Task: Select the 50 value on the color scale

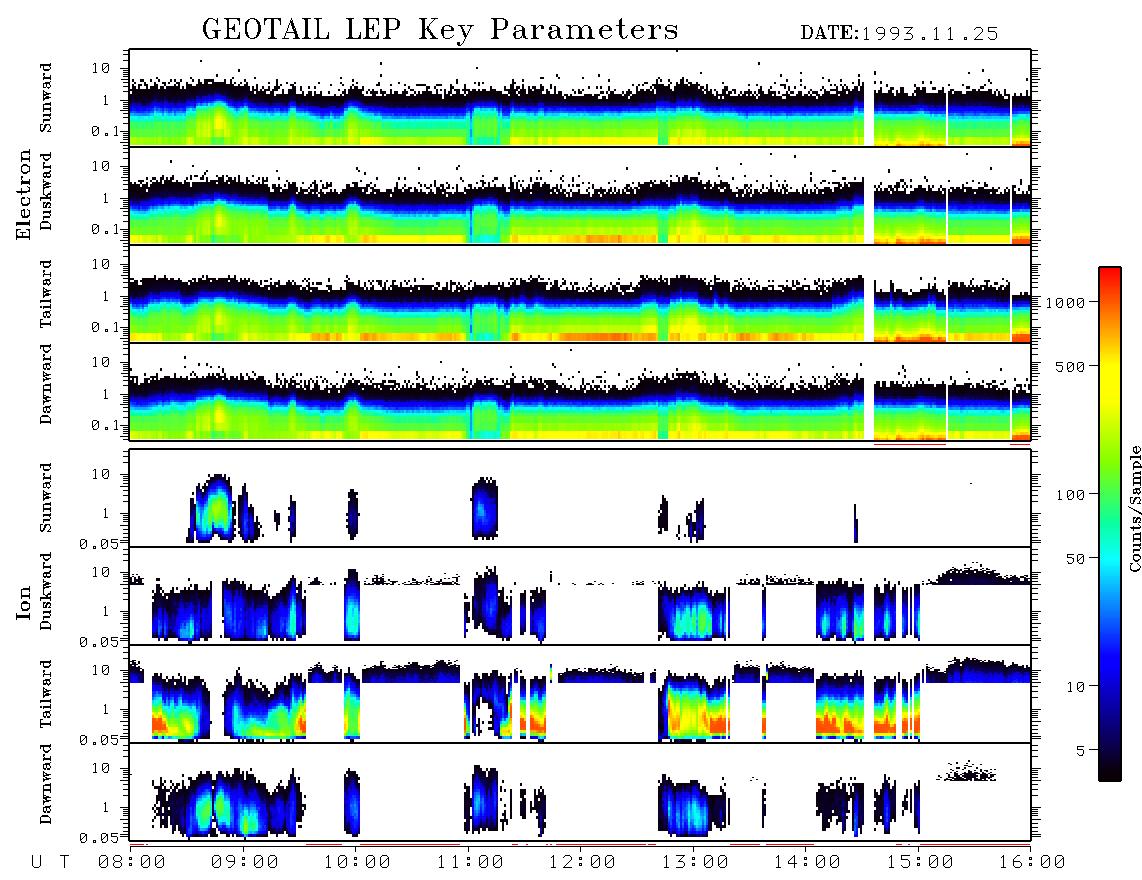Action: [x=1075, y=559]
